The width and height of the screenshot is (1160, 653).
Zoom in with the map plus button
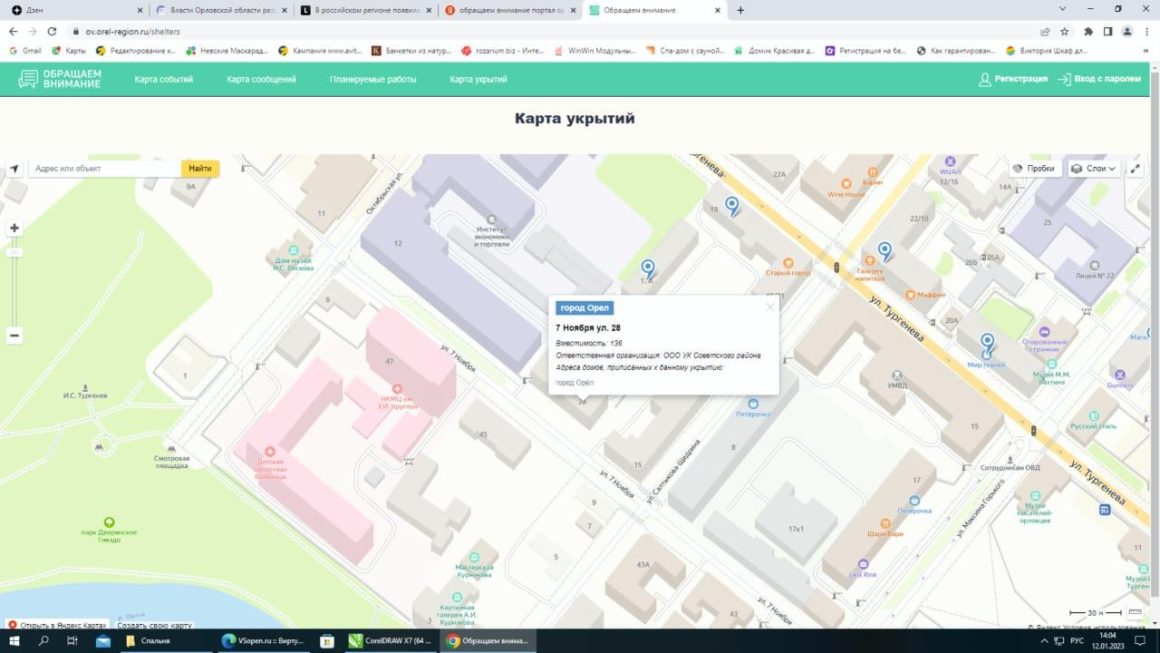pyautogui.click(x=14, y=228)
